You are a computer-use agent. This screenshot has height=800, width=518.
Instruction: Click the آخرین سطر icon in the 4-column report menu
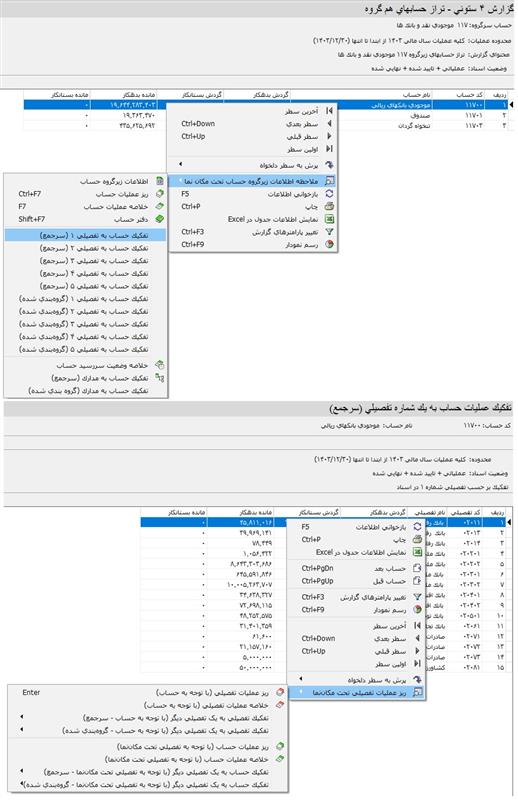(x=329, y=111)
